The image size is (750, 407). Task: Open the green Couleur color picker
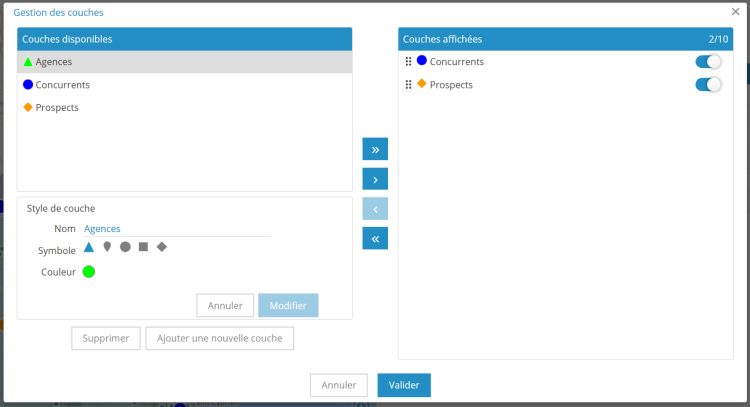[89, 272]
